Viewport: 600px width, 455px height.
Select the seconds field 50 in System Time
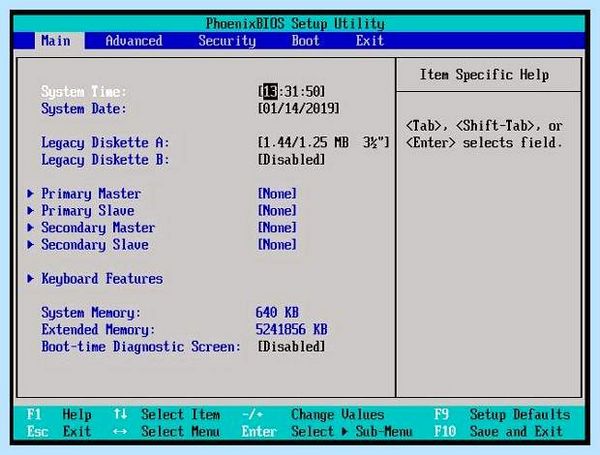[x=313, y=92]
